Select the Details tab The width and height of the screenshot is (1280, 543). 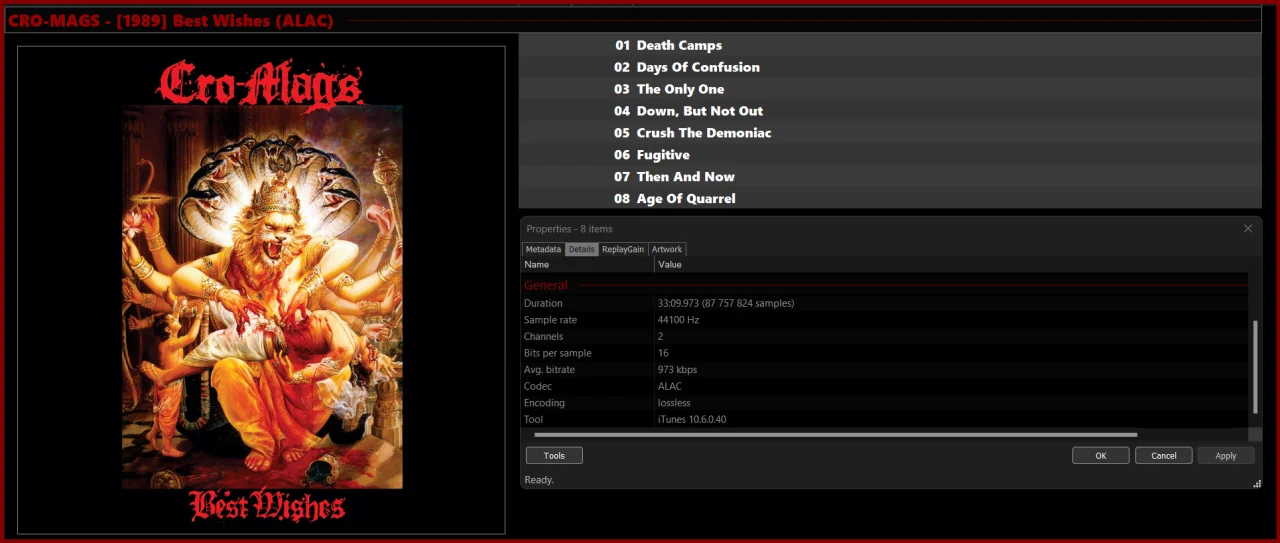point(581,249)
